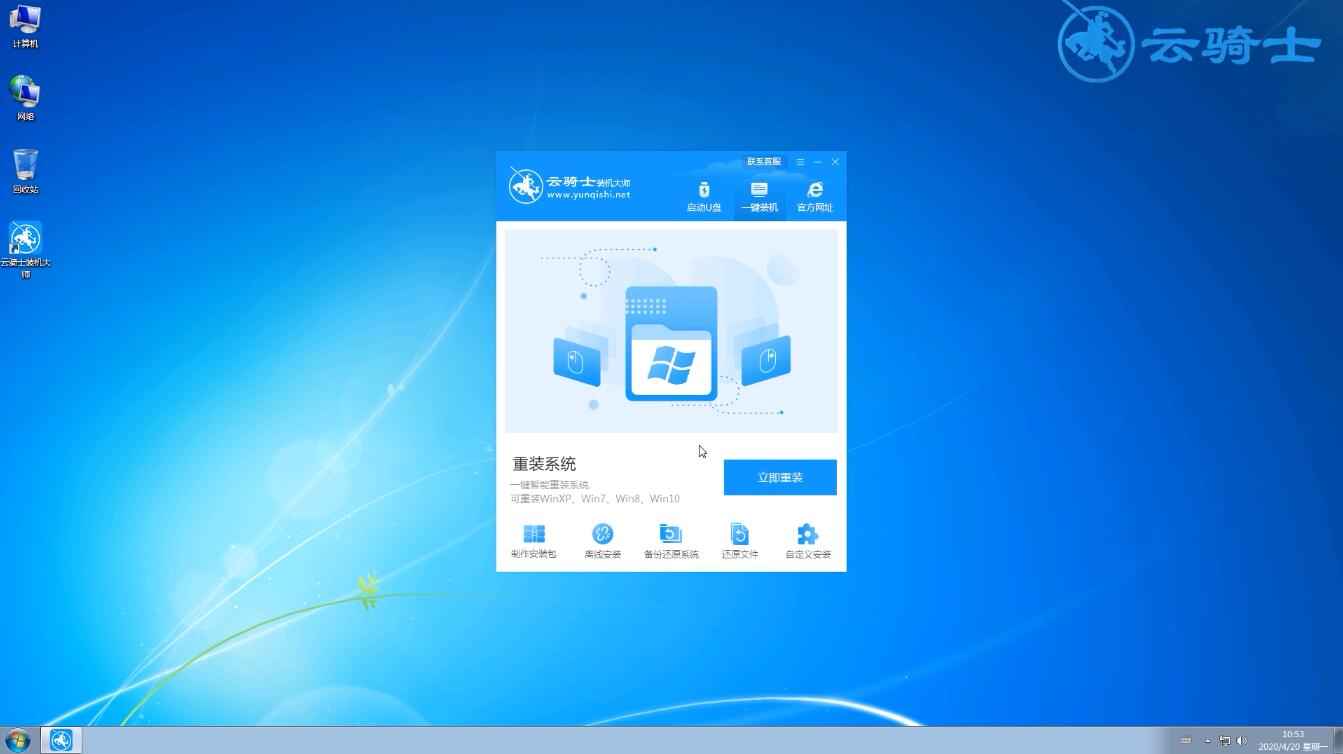Click the 重装系统 heading

(x=544, y=464)
